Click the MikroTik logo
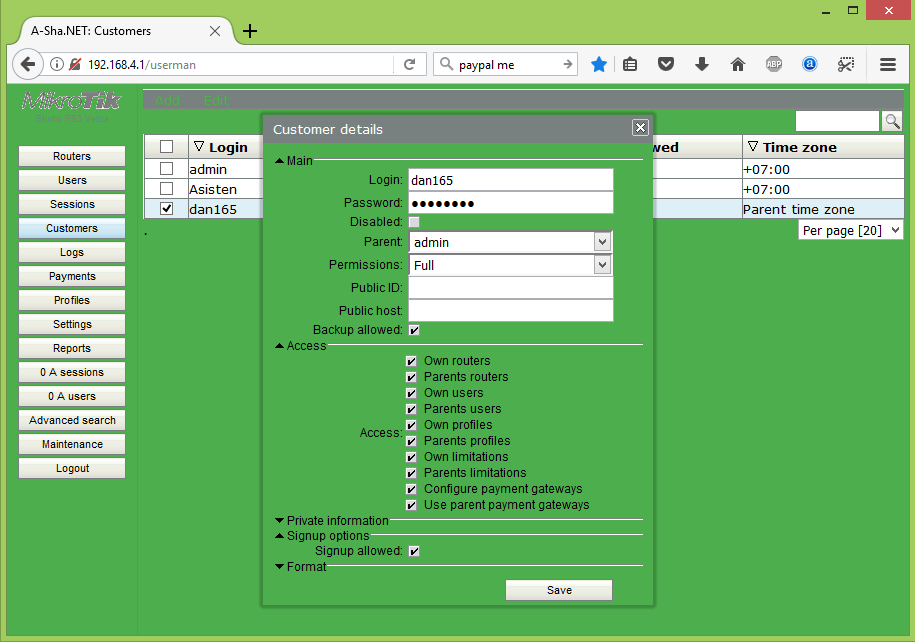The width and height of the screenshot is (915, 642). tap(71, 101)
